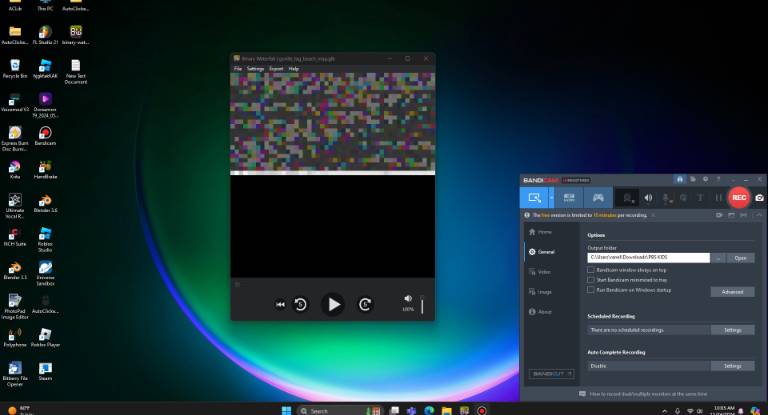768x415 pixels.
Task: Select HandBrake desktop shortcut
Action: (45, 170)
